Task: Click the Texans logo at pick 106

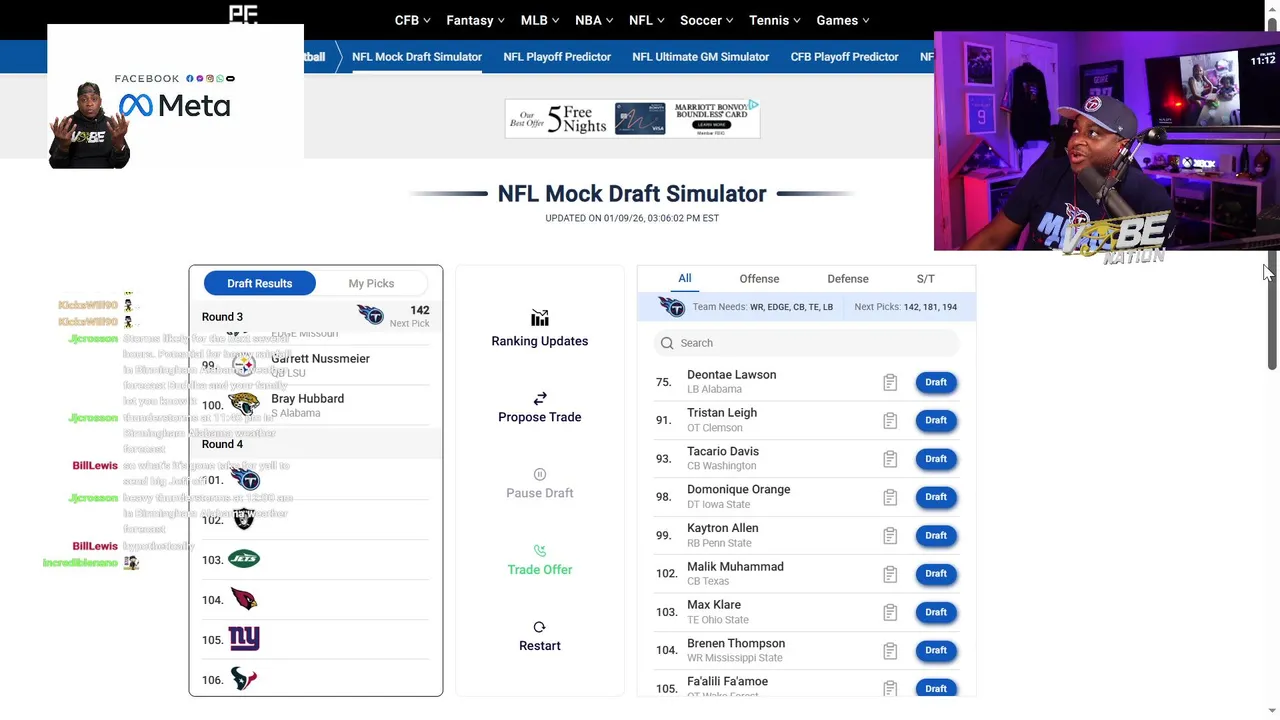Action: point(244,679)
